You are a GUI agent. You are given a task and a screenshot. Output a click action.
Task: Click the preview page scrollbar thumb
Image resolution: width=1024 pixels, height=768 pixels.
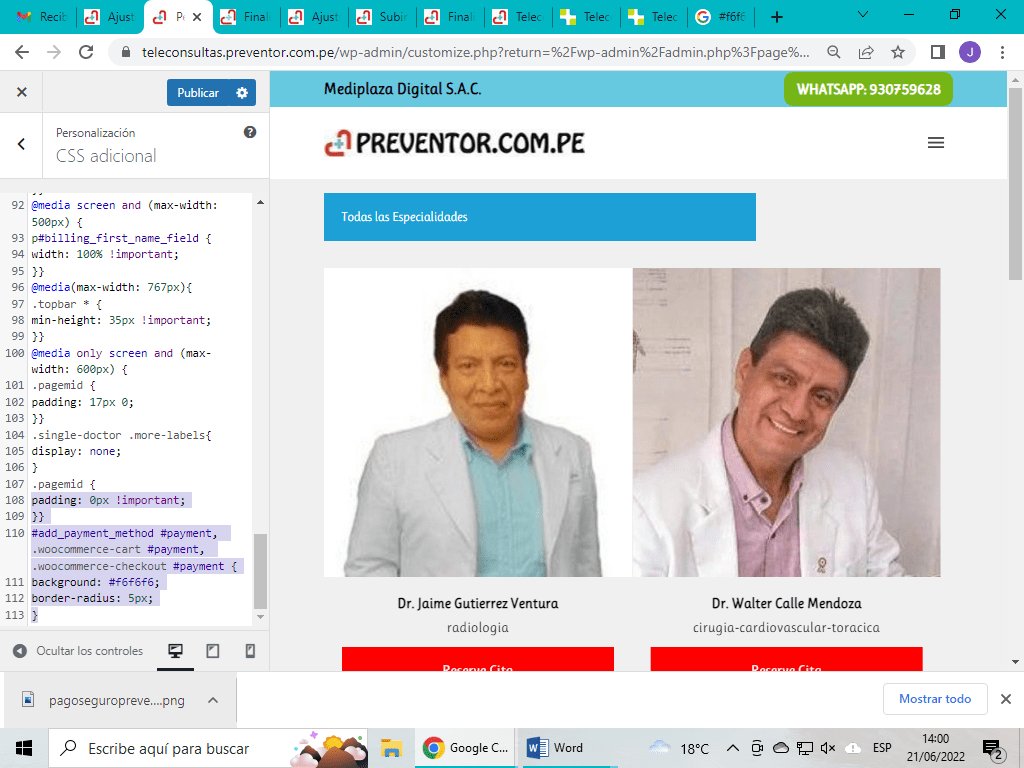tap(1015, 184)
